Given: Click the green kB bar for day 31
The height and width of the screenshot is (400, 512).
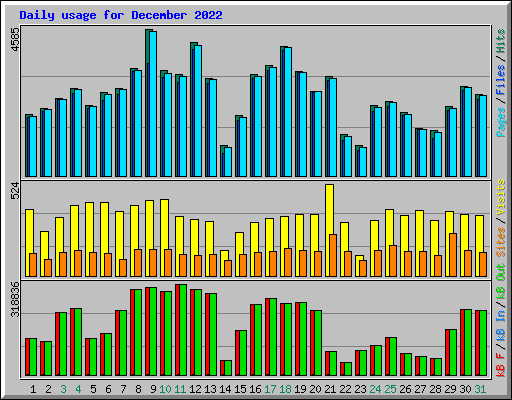Looking at the screenshot, I should (483, 343).
